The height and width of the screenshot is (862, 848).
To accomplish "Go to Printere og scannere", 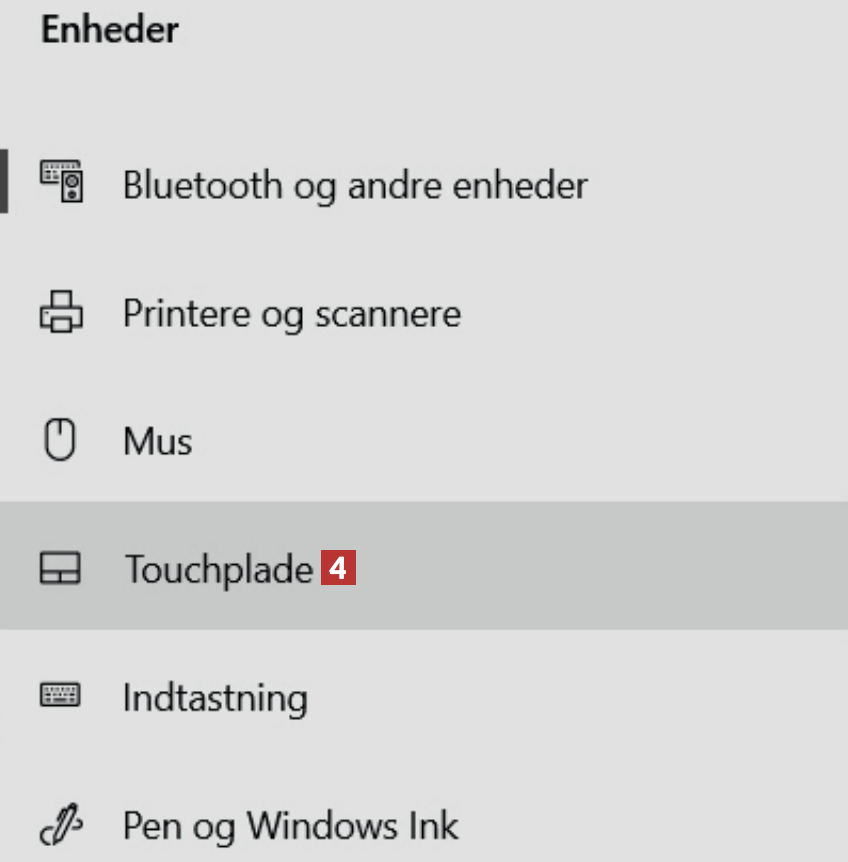I will pos(291,314).
